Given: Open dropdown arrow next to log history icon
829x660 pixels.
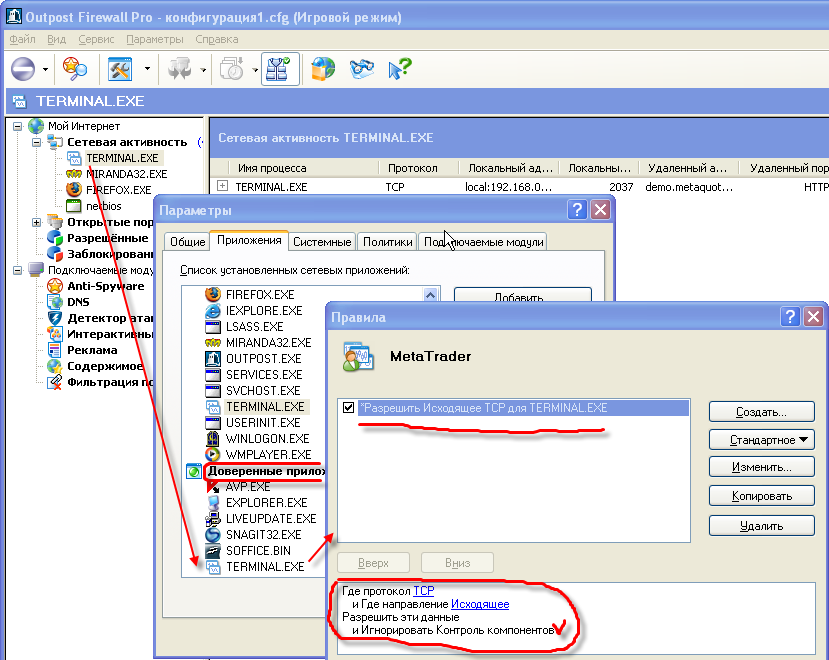Looking at the screenshot, I should 255,69.
